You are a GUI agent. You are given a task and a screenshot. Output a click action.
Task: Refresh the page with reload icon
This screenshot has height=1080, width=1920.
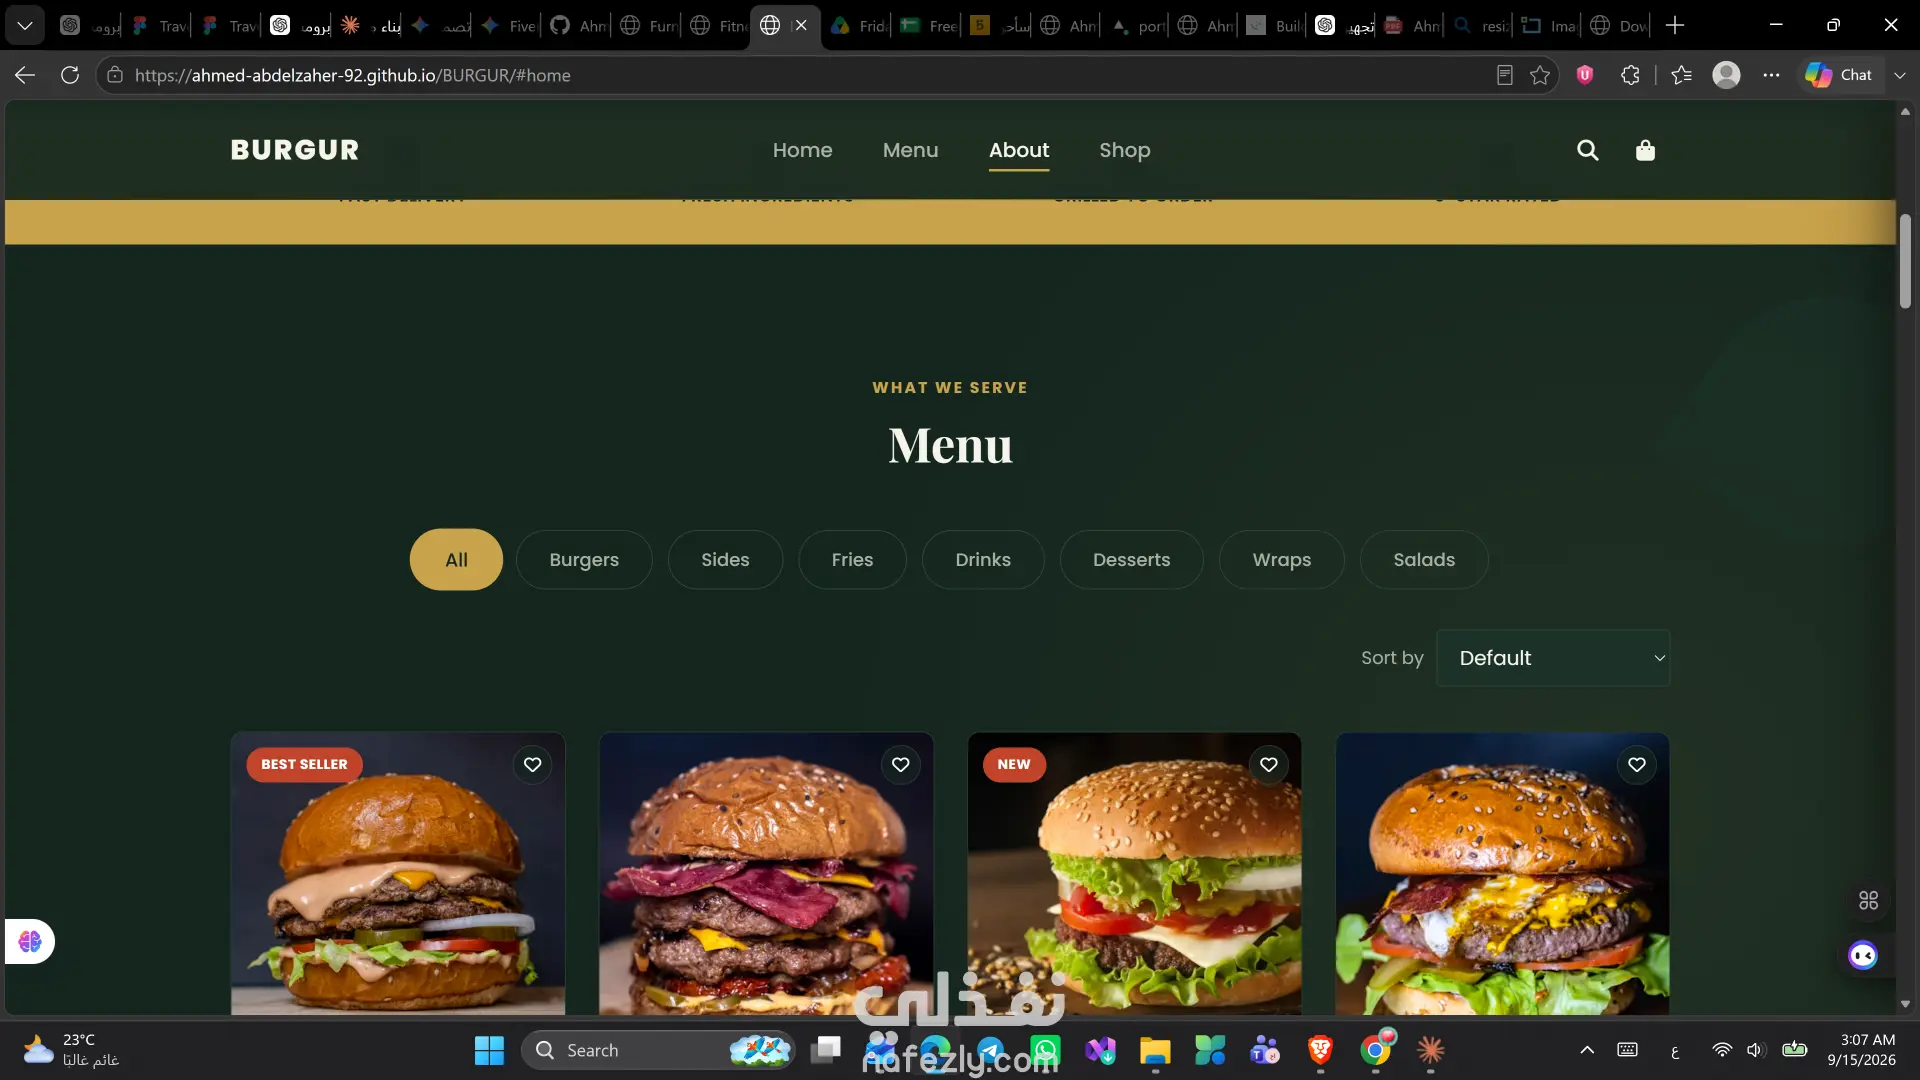[x=70, y=75]
